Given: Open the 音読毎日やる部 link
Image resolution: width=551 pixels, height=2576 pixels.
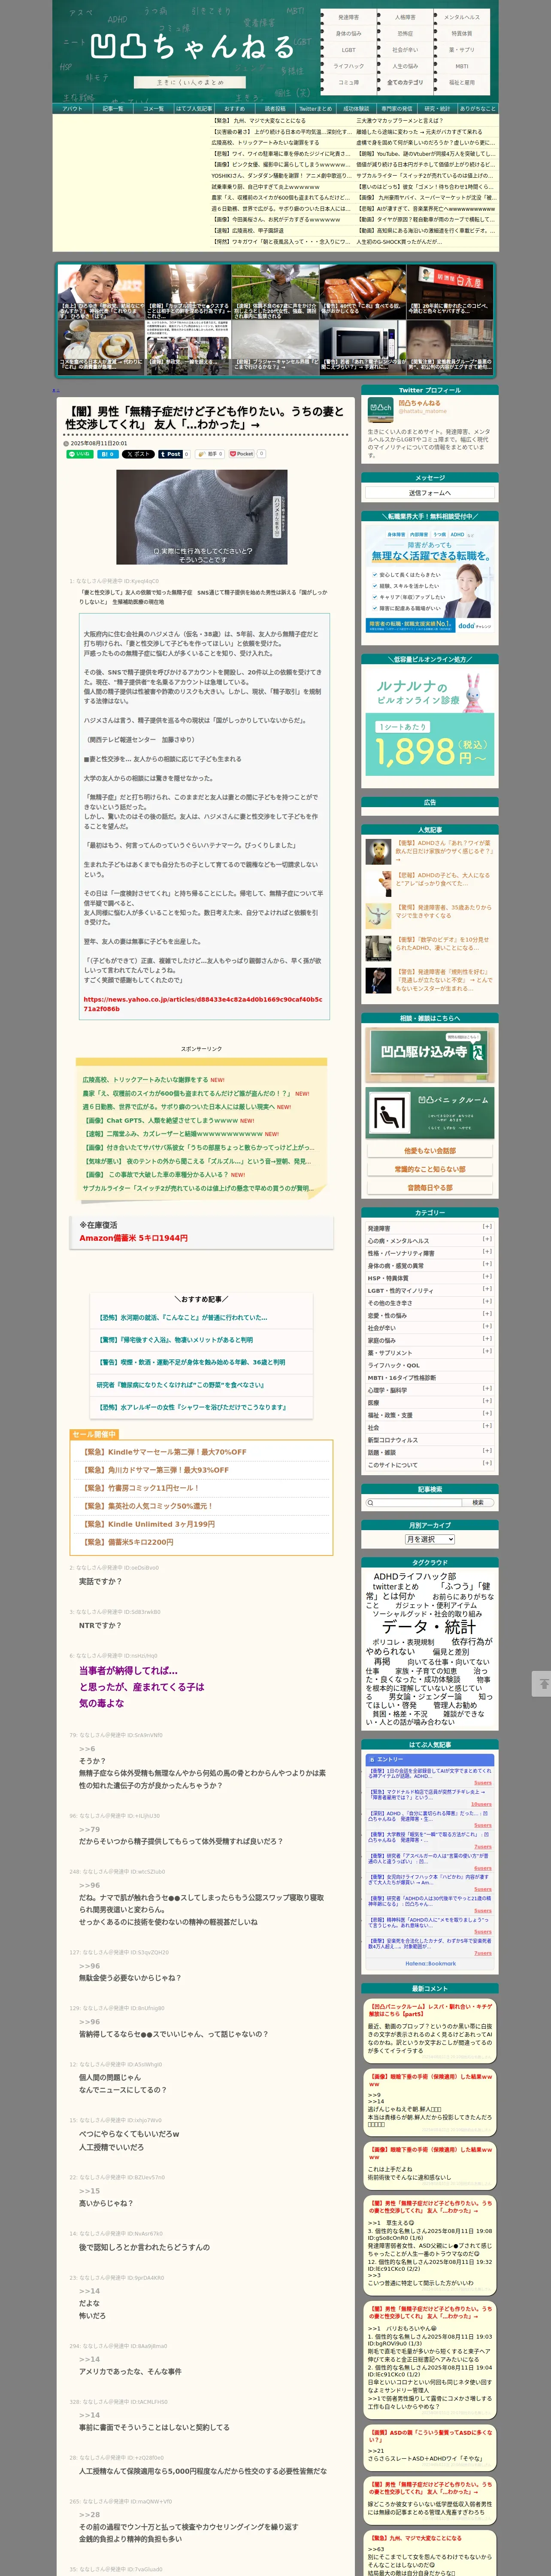Looking at the screenshot, I should coord(429,1187).
